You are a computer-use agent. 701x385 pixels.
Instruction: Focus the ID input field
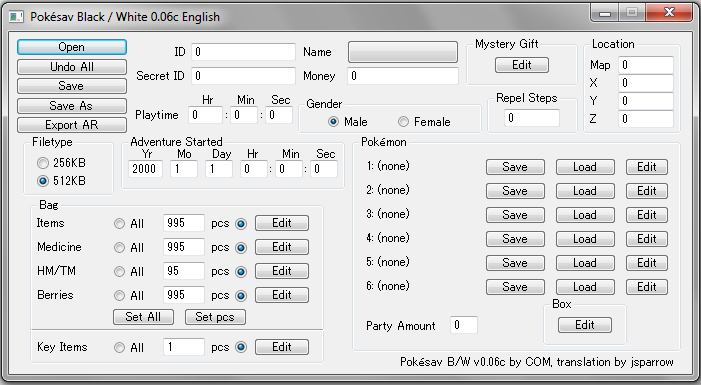click(243, 52)
